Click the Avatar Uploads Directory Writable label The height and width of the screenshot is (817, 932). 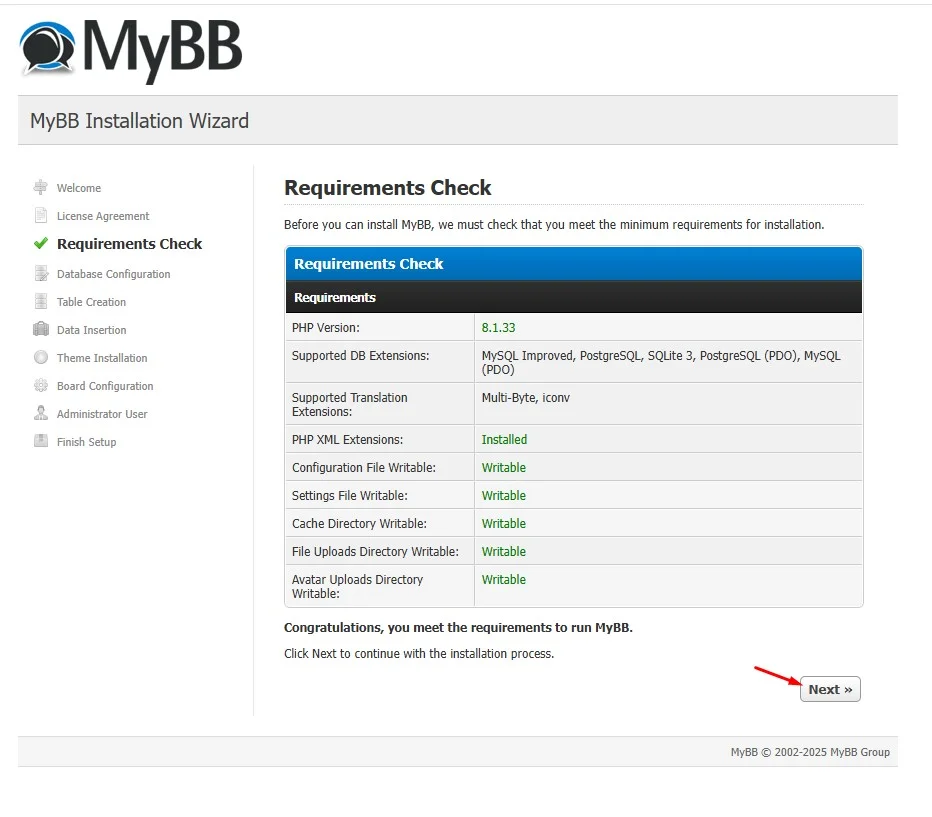point(357,586)
